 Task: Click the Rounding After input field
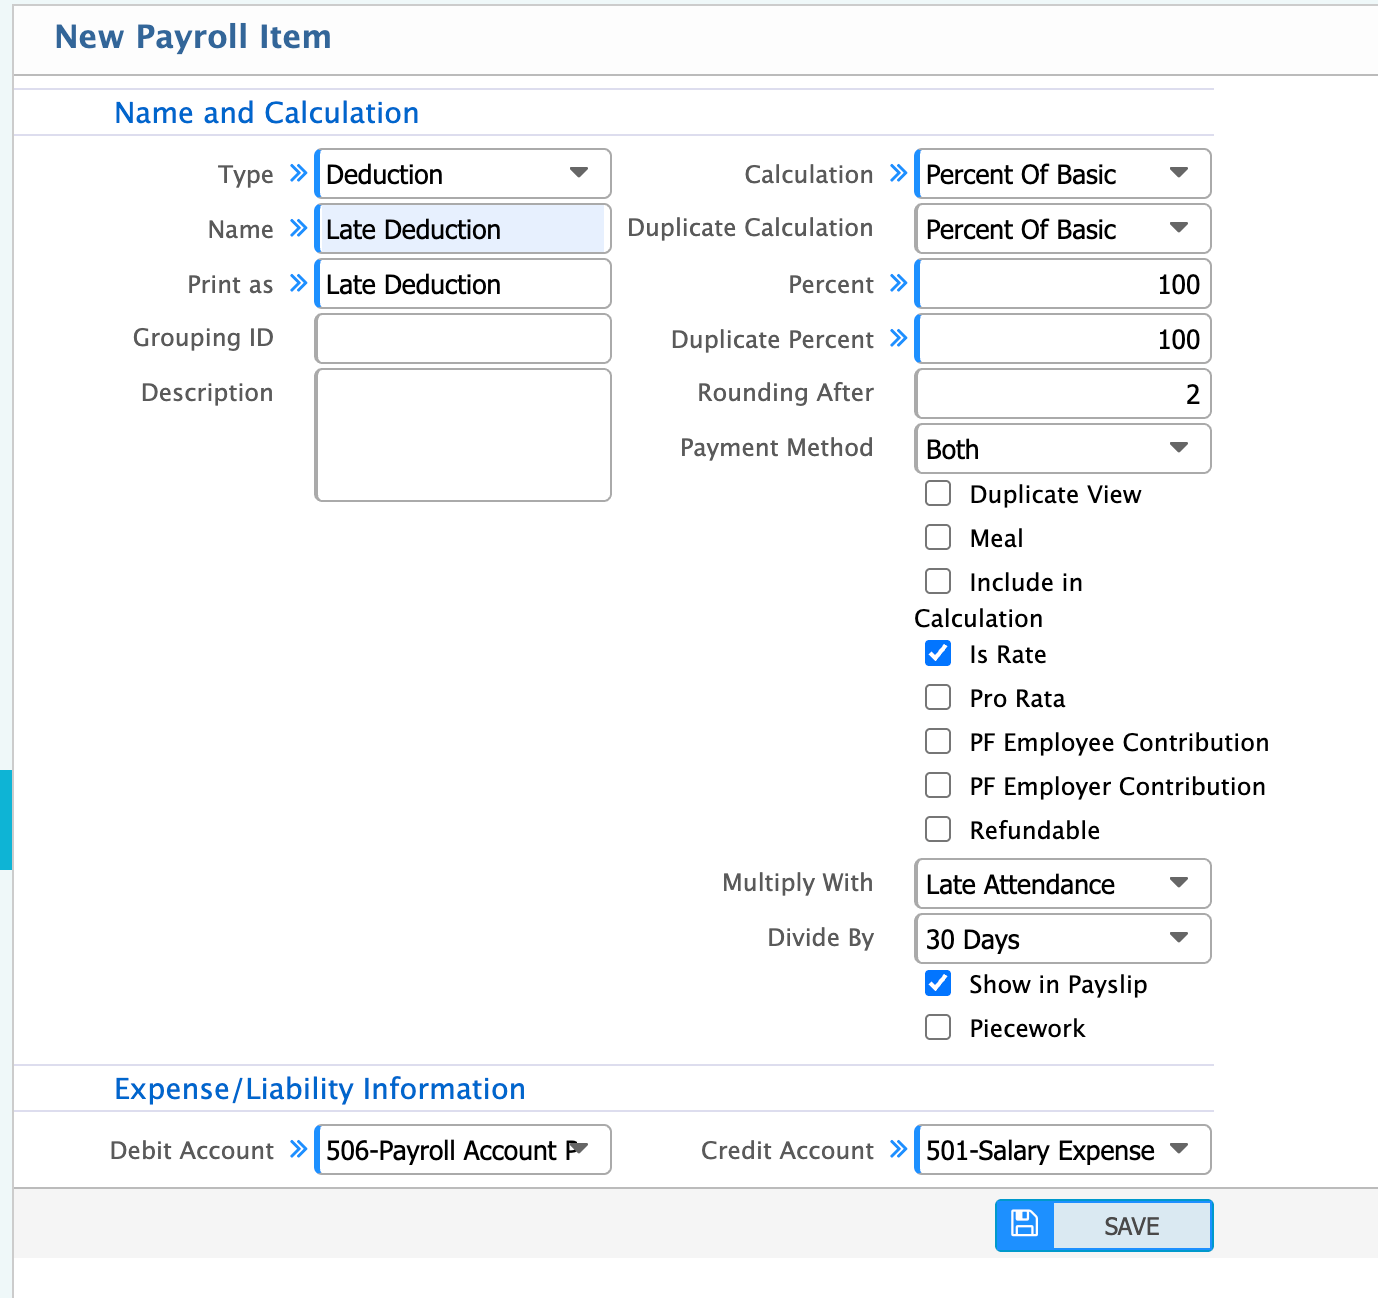tap(1061, 393)
